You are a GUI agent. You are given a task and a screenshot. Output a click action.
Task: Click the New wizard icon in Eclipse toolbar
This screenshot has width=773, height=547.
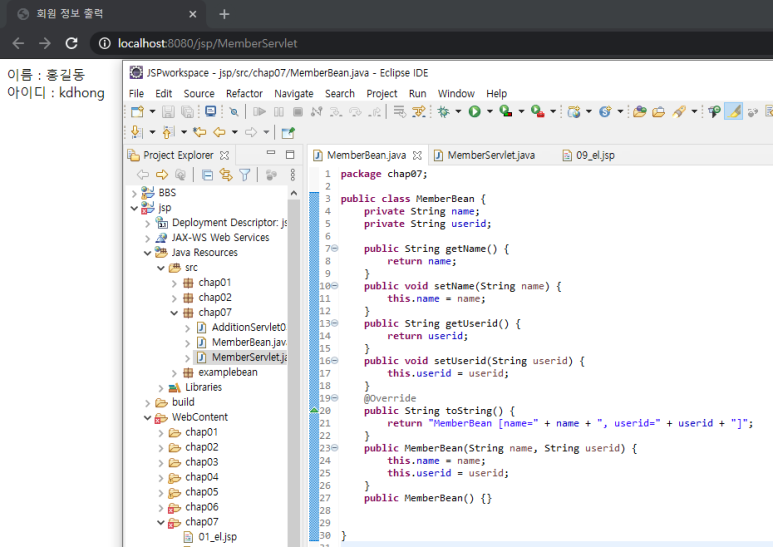pos(138,112)
